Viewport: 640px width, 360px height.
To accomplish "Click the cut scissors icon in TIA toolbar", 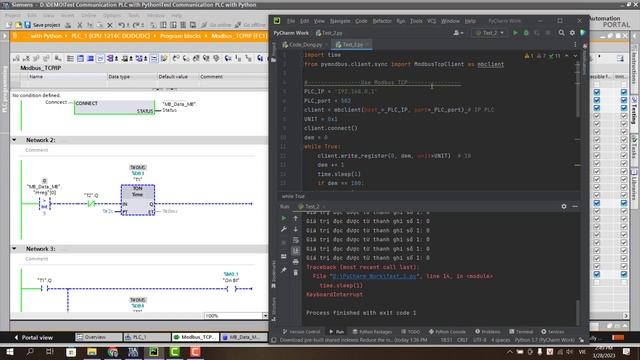I will (x=80, y=25).
